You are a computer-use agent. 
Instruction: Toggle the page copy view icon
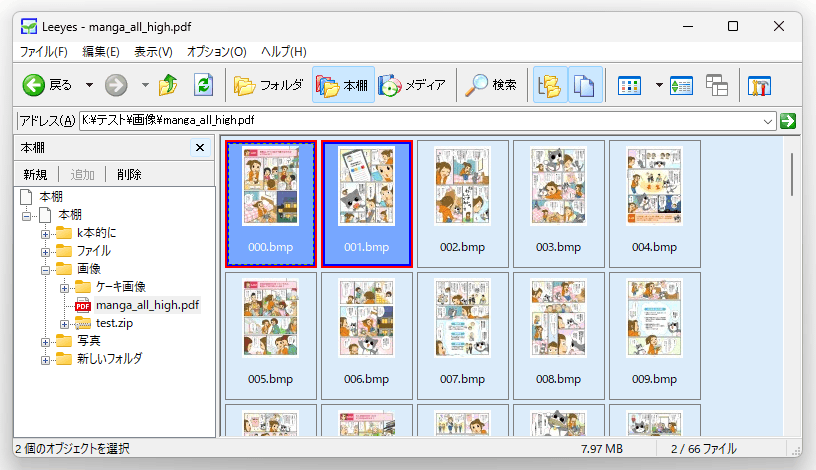(585, 85)
